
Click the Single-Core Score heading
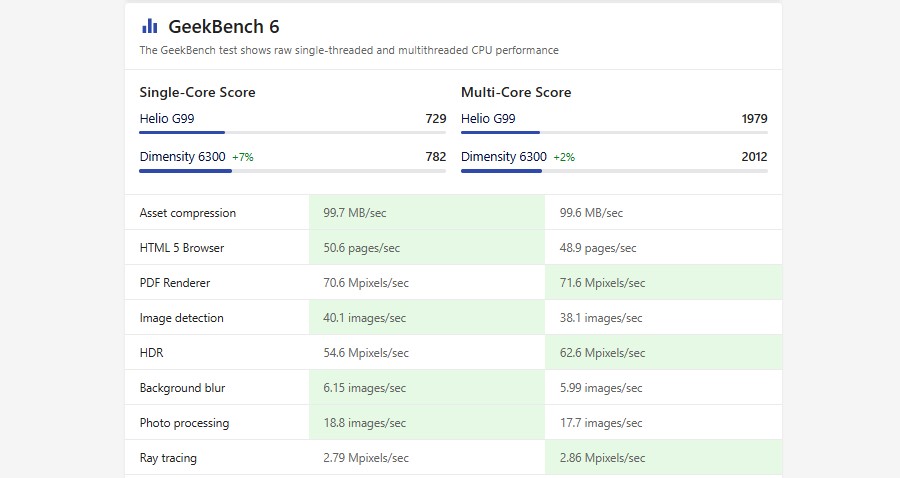tap(197, 92)
